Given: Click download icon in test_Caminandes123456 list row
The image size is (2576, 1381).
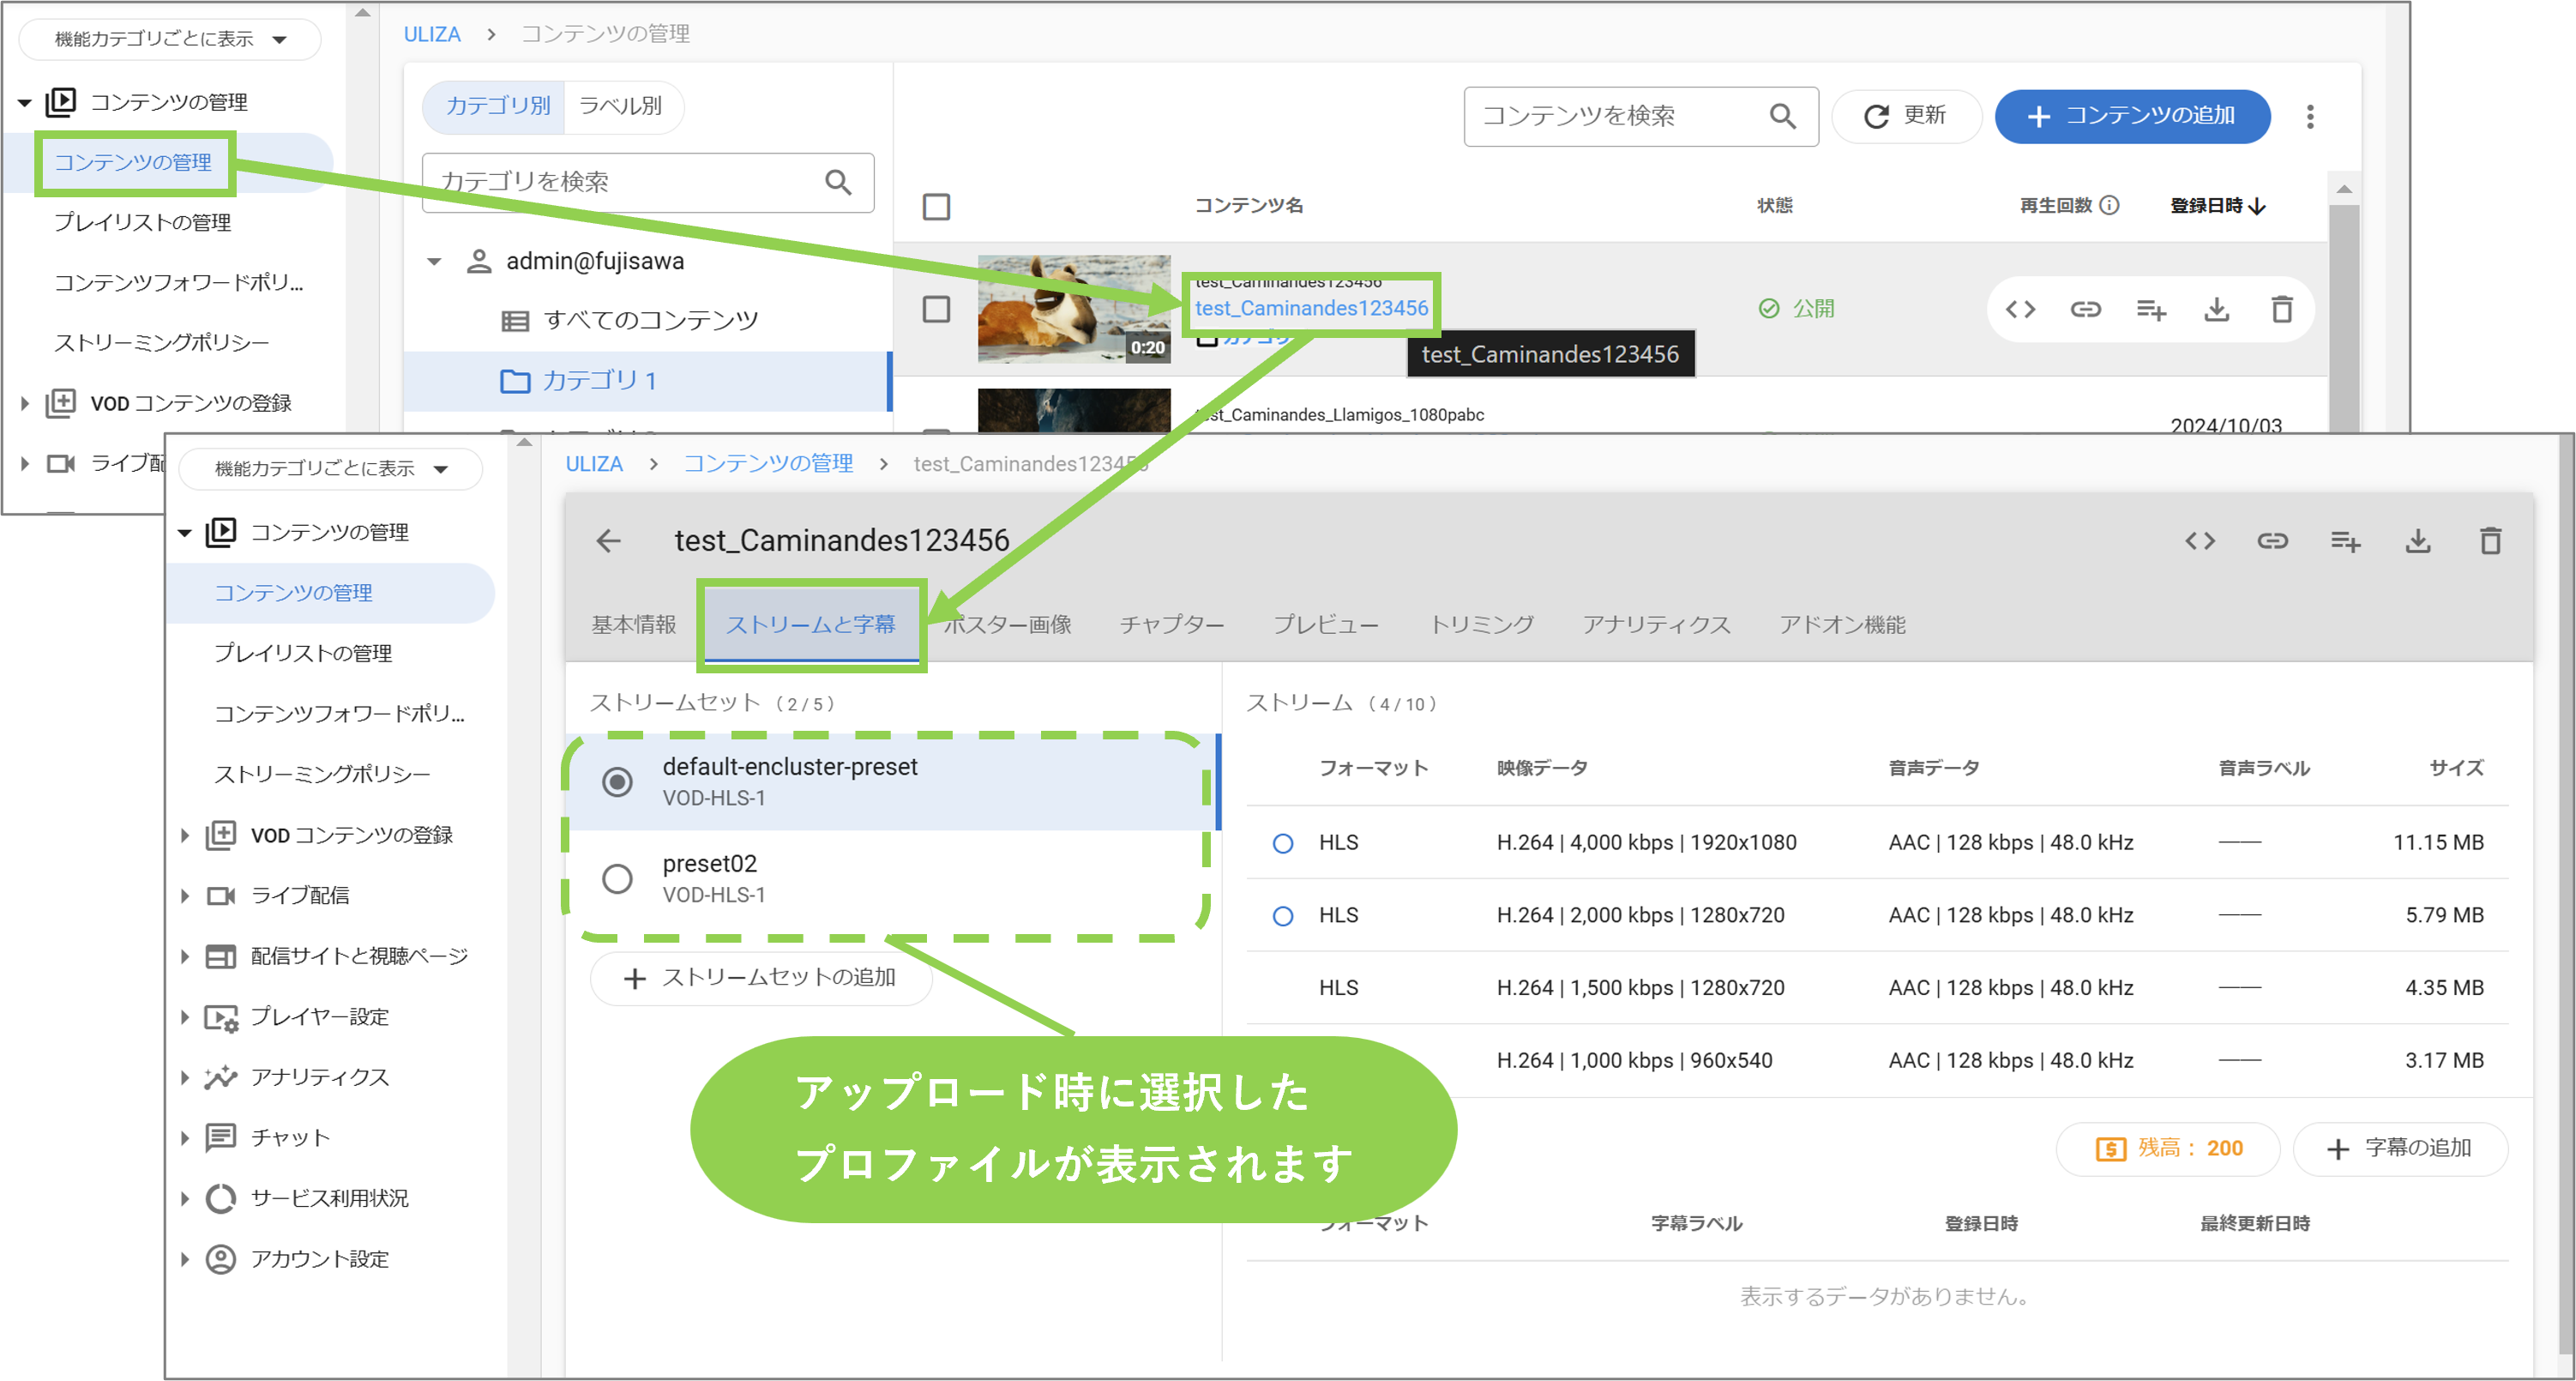Looking at the screenshot, I should 2217,309.
